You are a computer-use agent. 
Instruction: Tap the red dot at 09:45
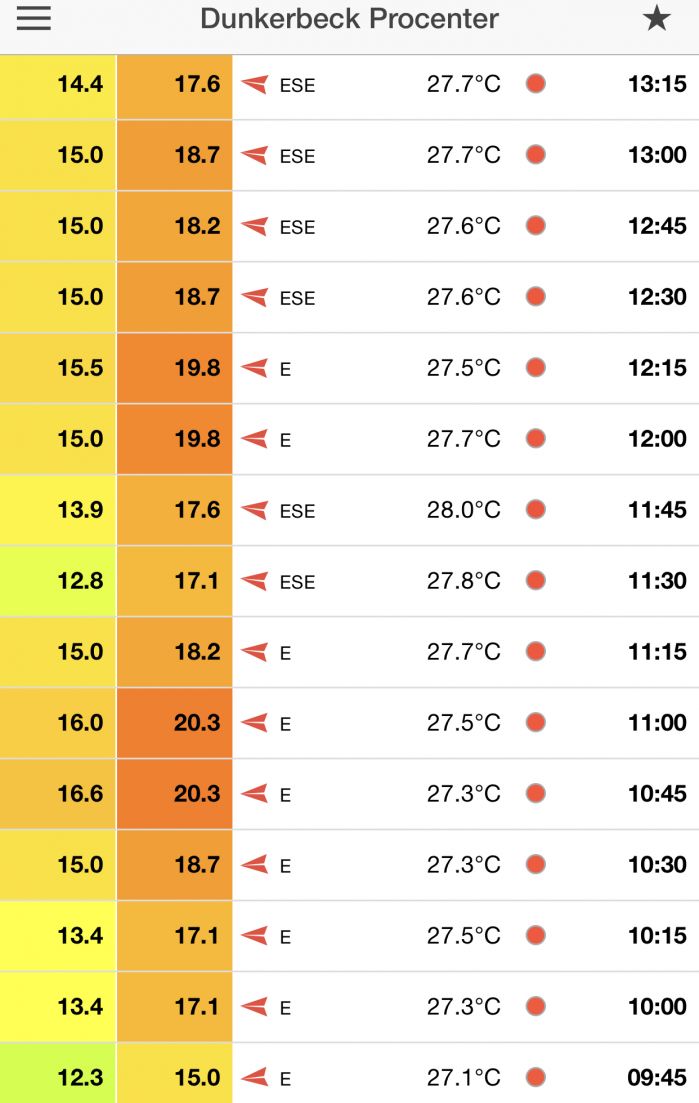pos(536,1078)
